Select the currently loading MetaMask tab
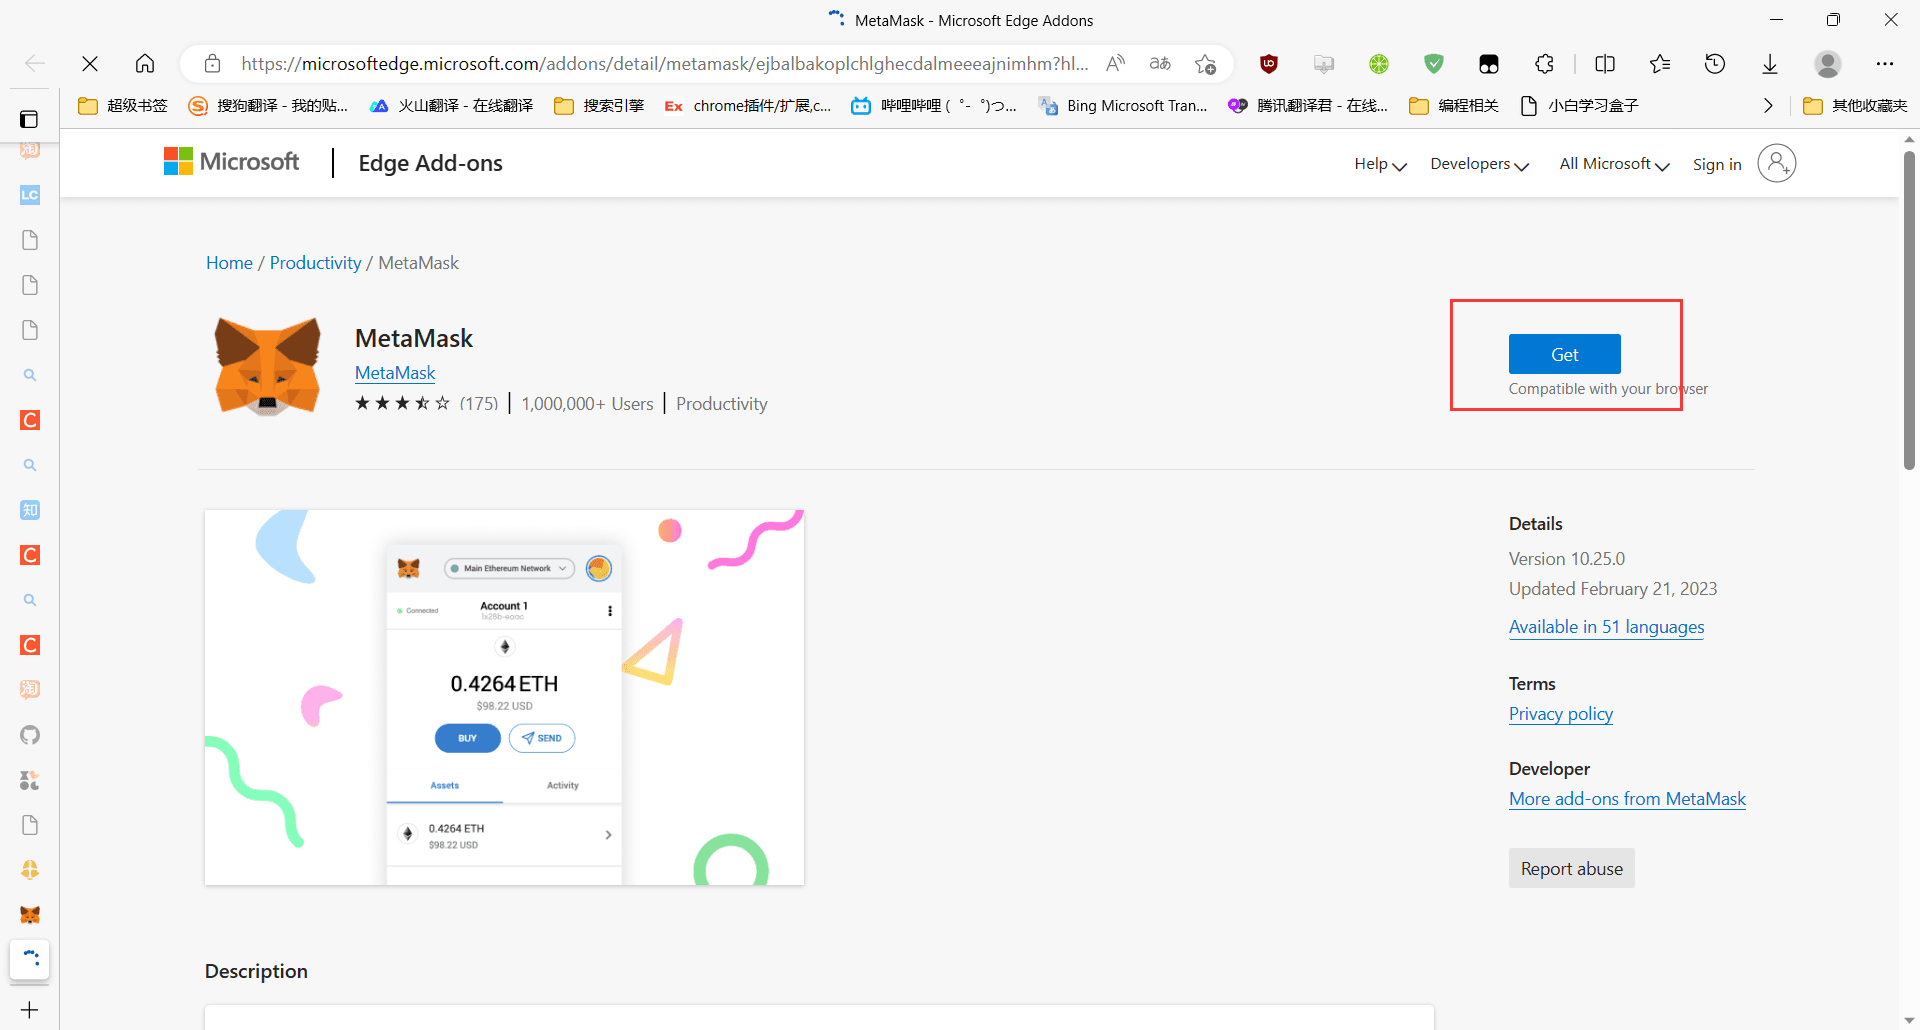Screen dimensions: 1920x1030 pos(30,959)
